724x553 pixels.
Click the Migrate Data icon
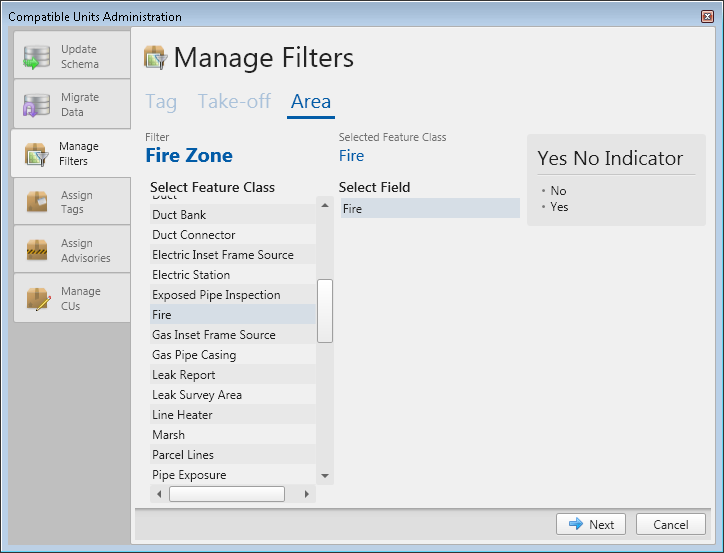37,105
